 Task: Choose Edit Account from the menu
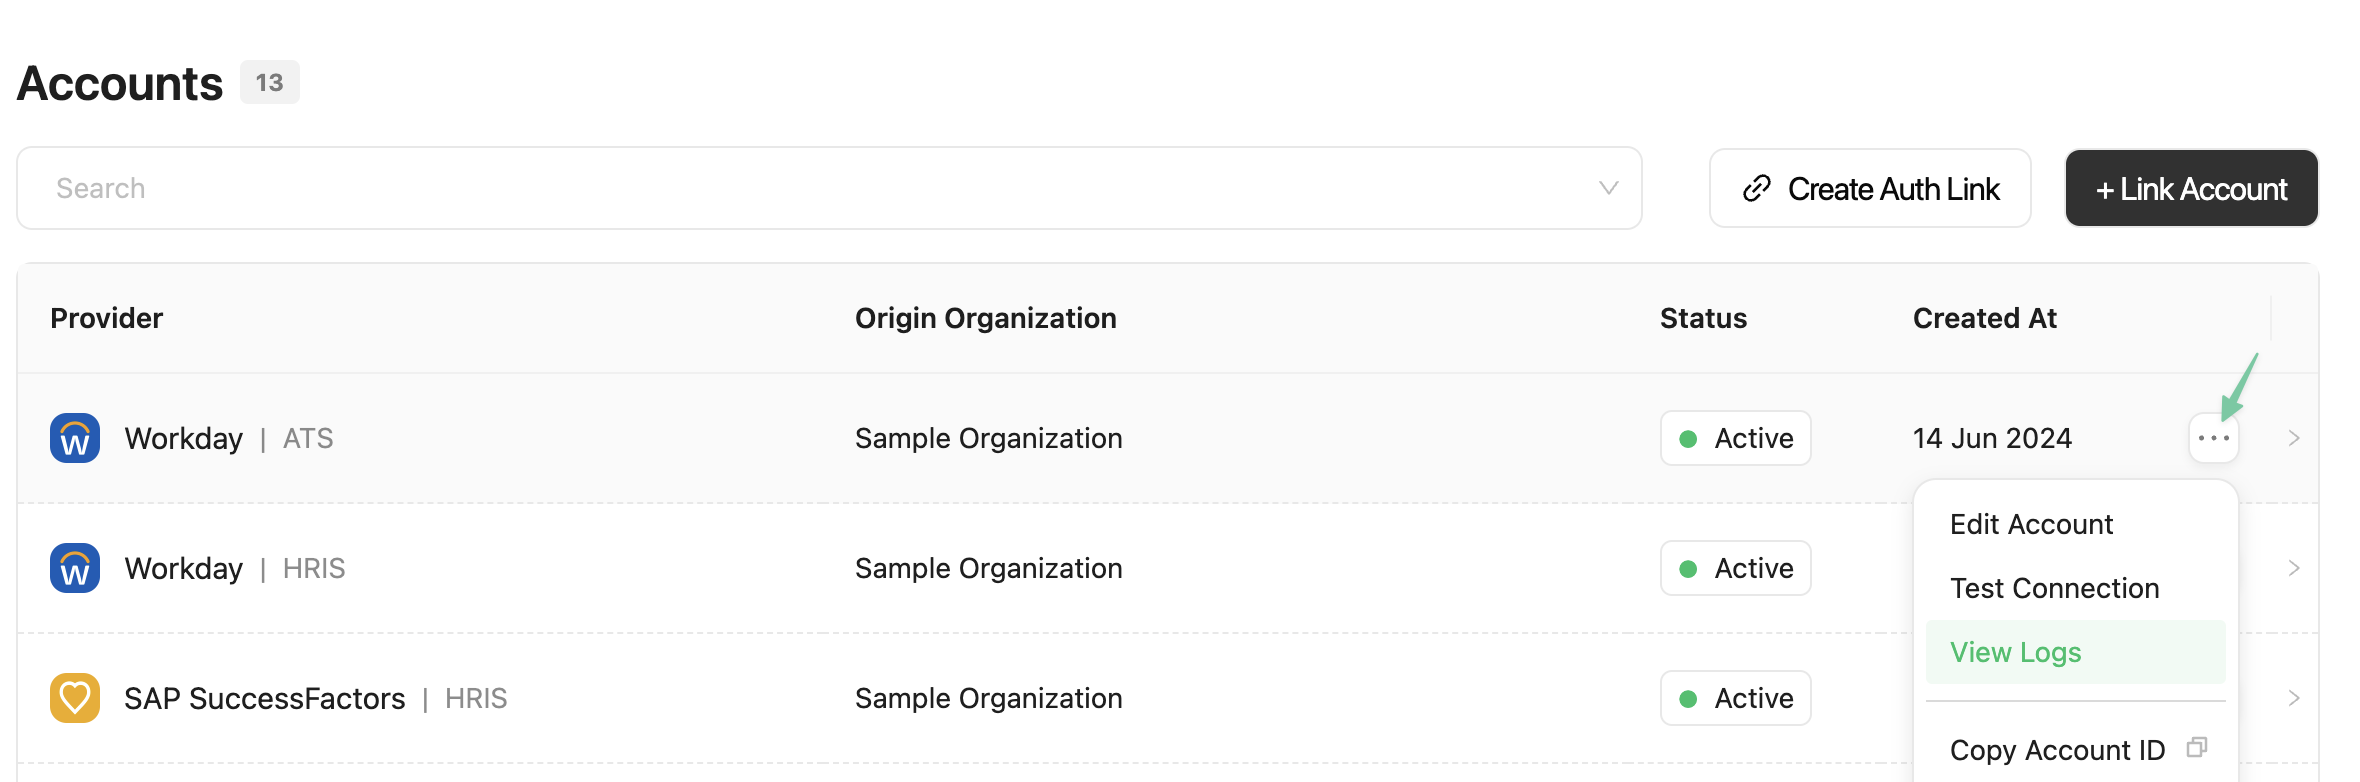pyautogui.click(x=2031, y=523)
